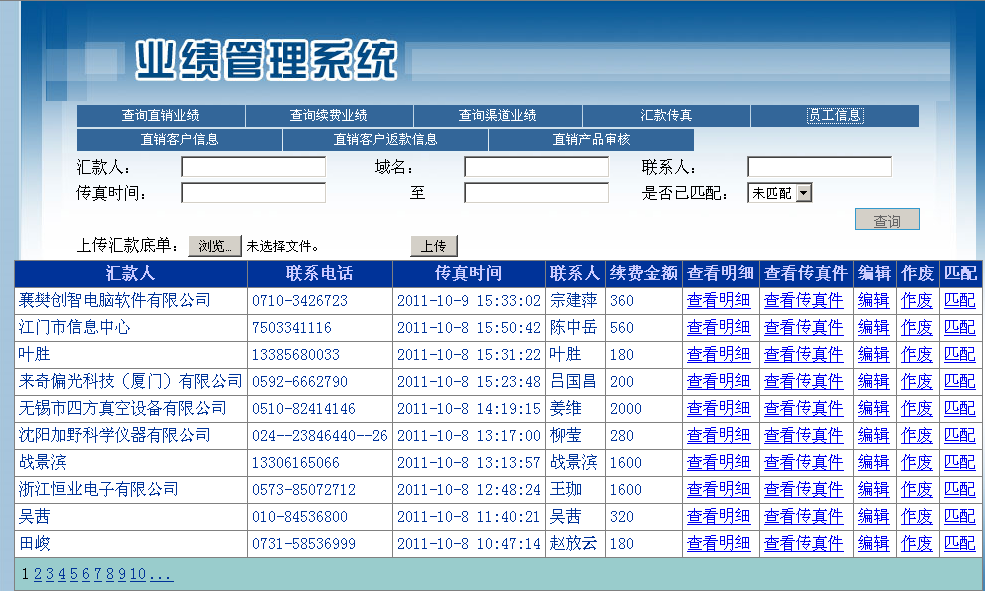Click 匹配 in 战景滨 row

960,463
